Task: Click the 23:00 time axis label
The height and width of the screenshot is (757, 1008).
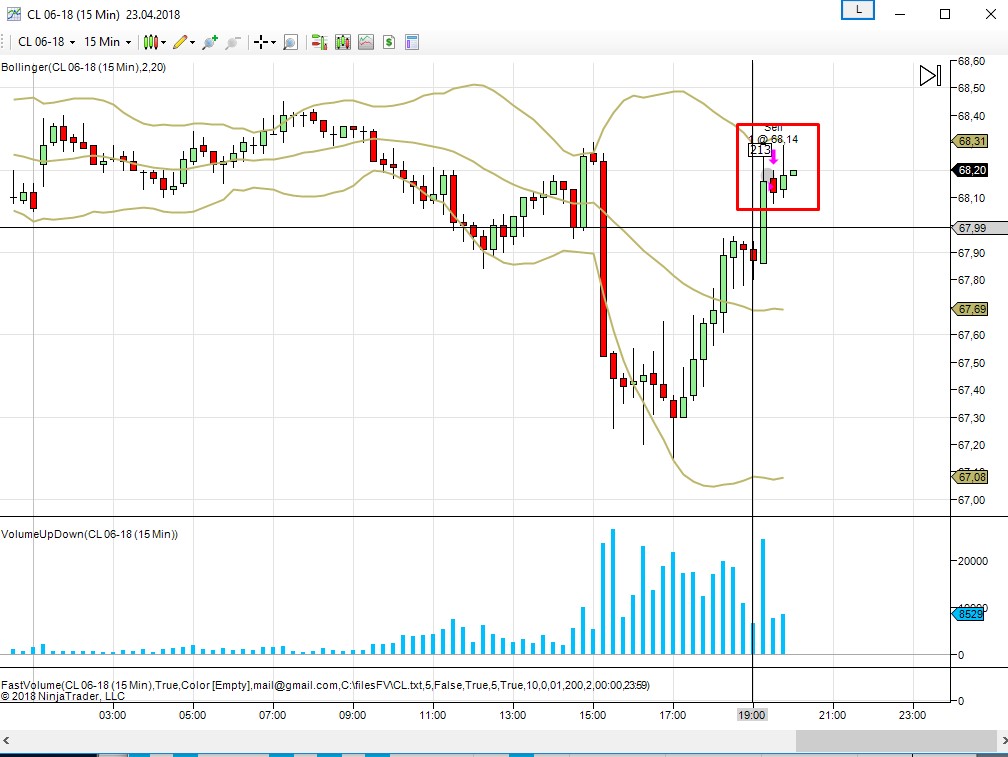Action: (912, 715)
